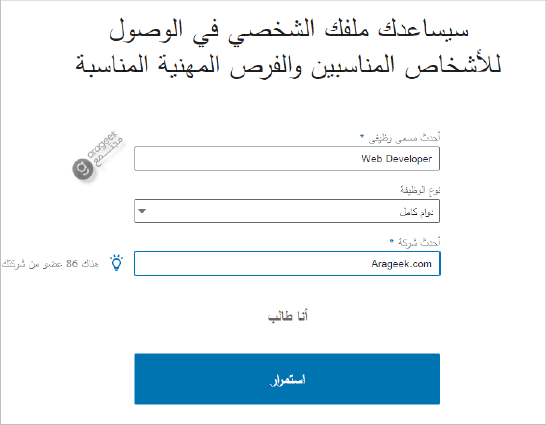Click the lightbulb tip icon

[x=116, y=263]
